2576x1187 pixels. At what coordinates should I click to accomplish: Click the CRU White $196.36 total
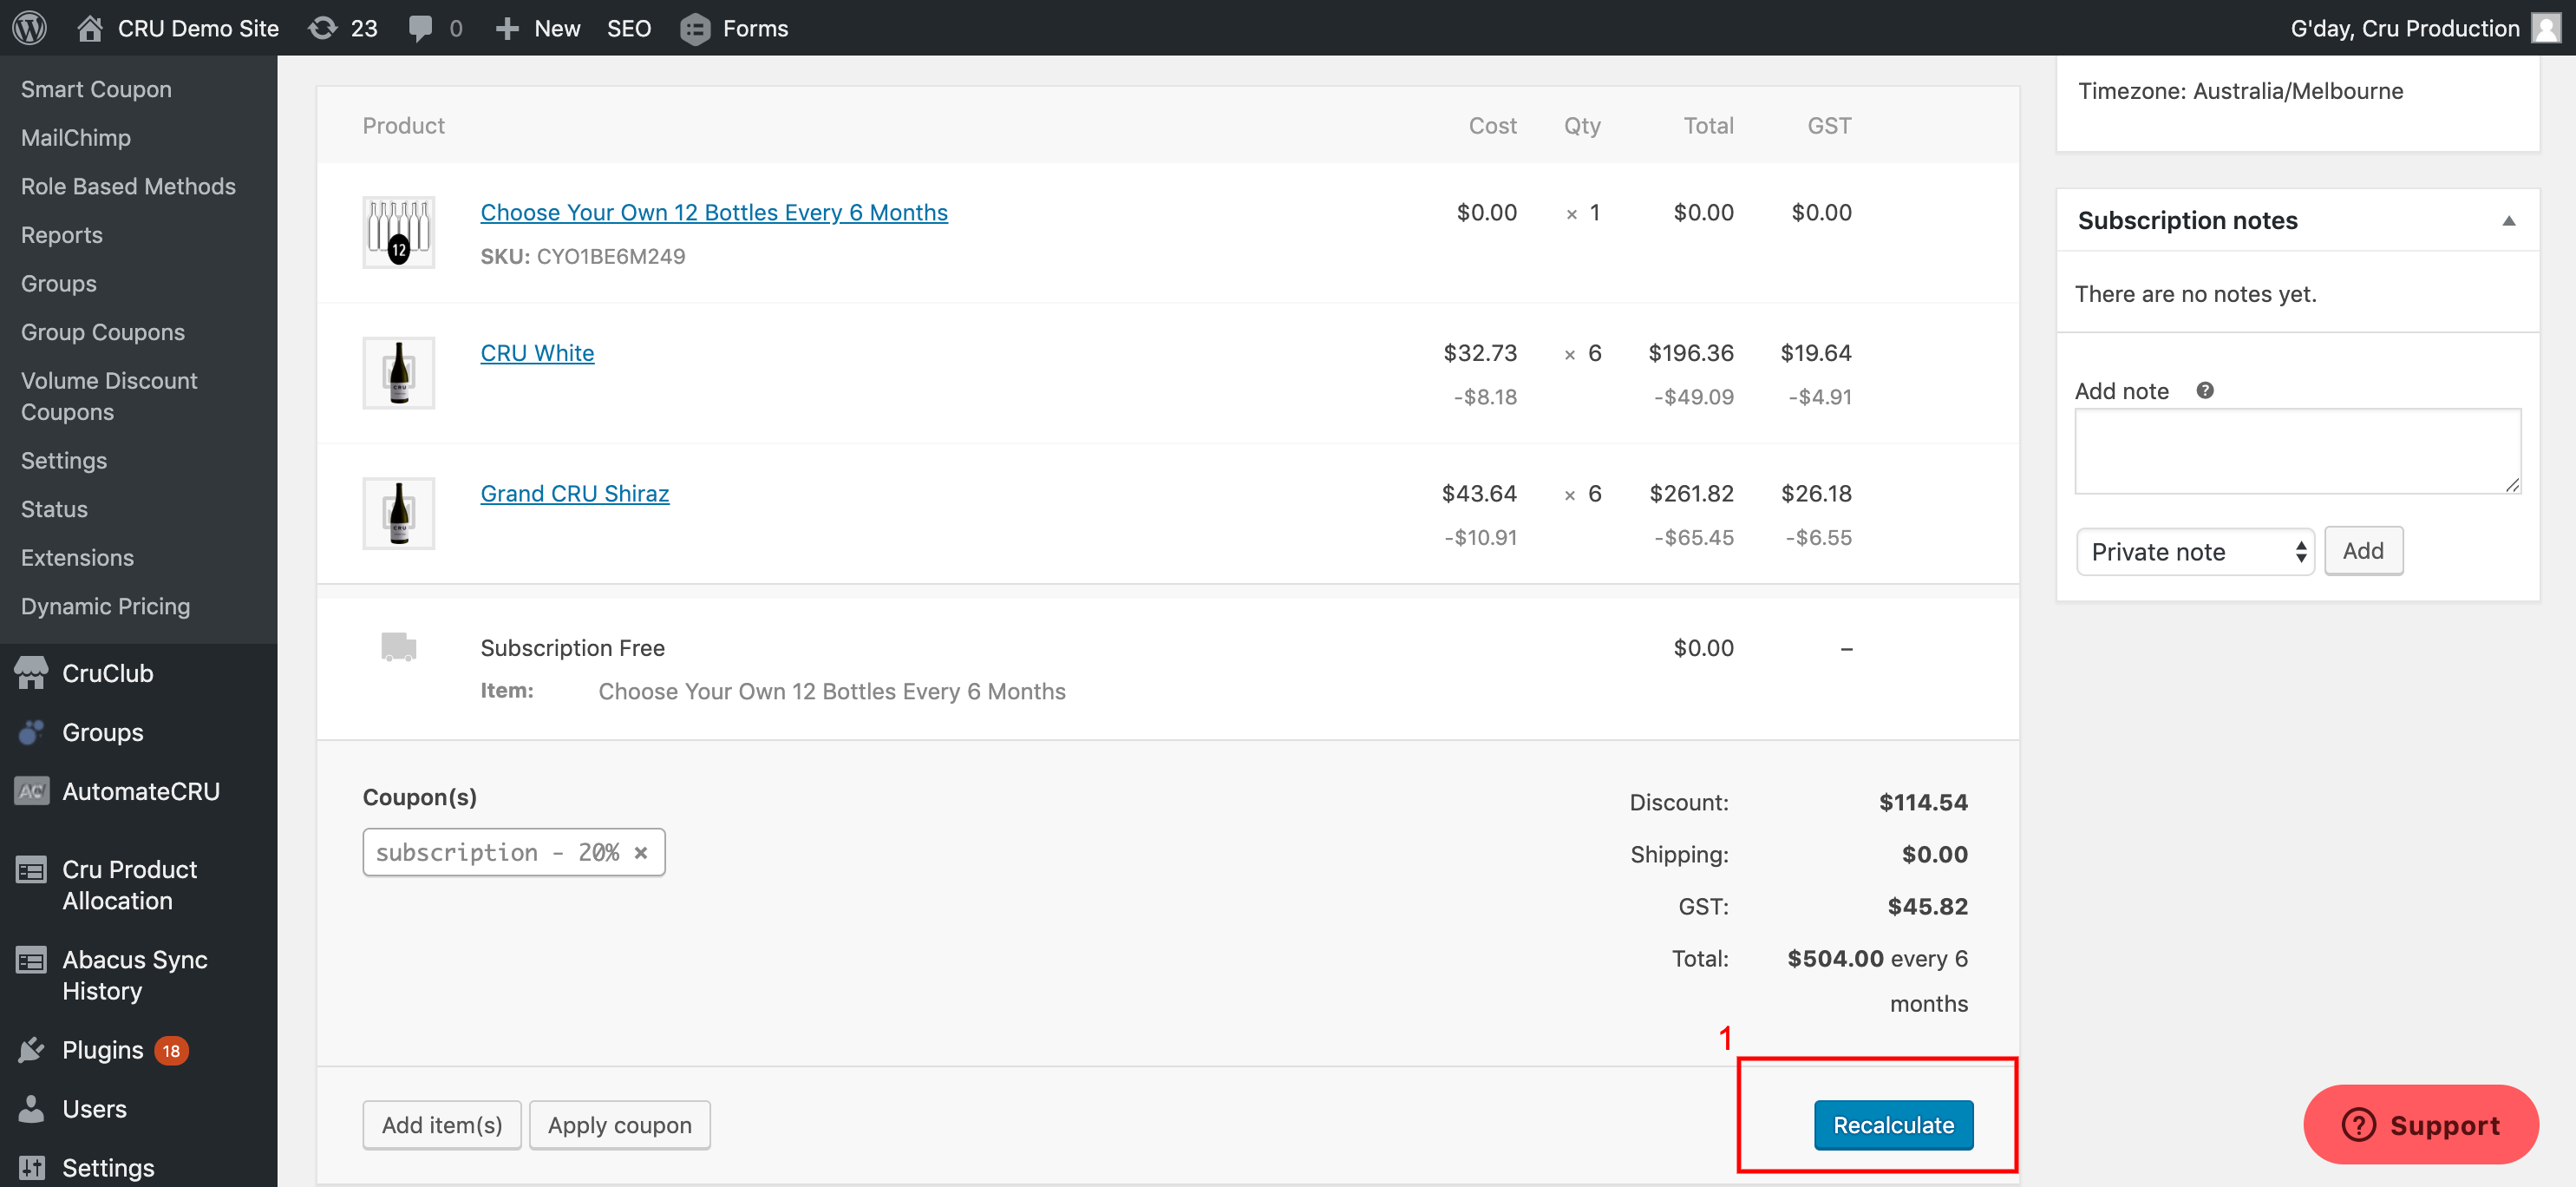(x=1691, y=353)
